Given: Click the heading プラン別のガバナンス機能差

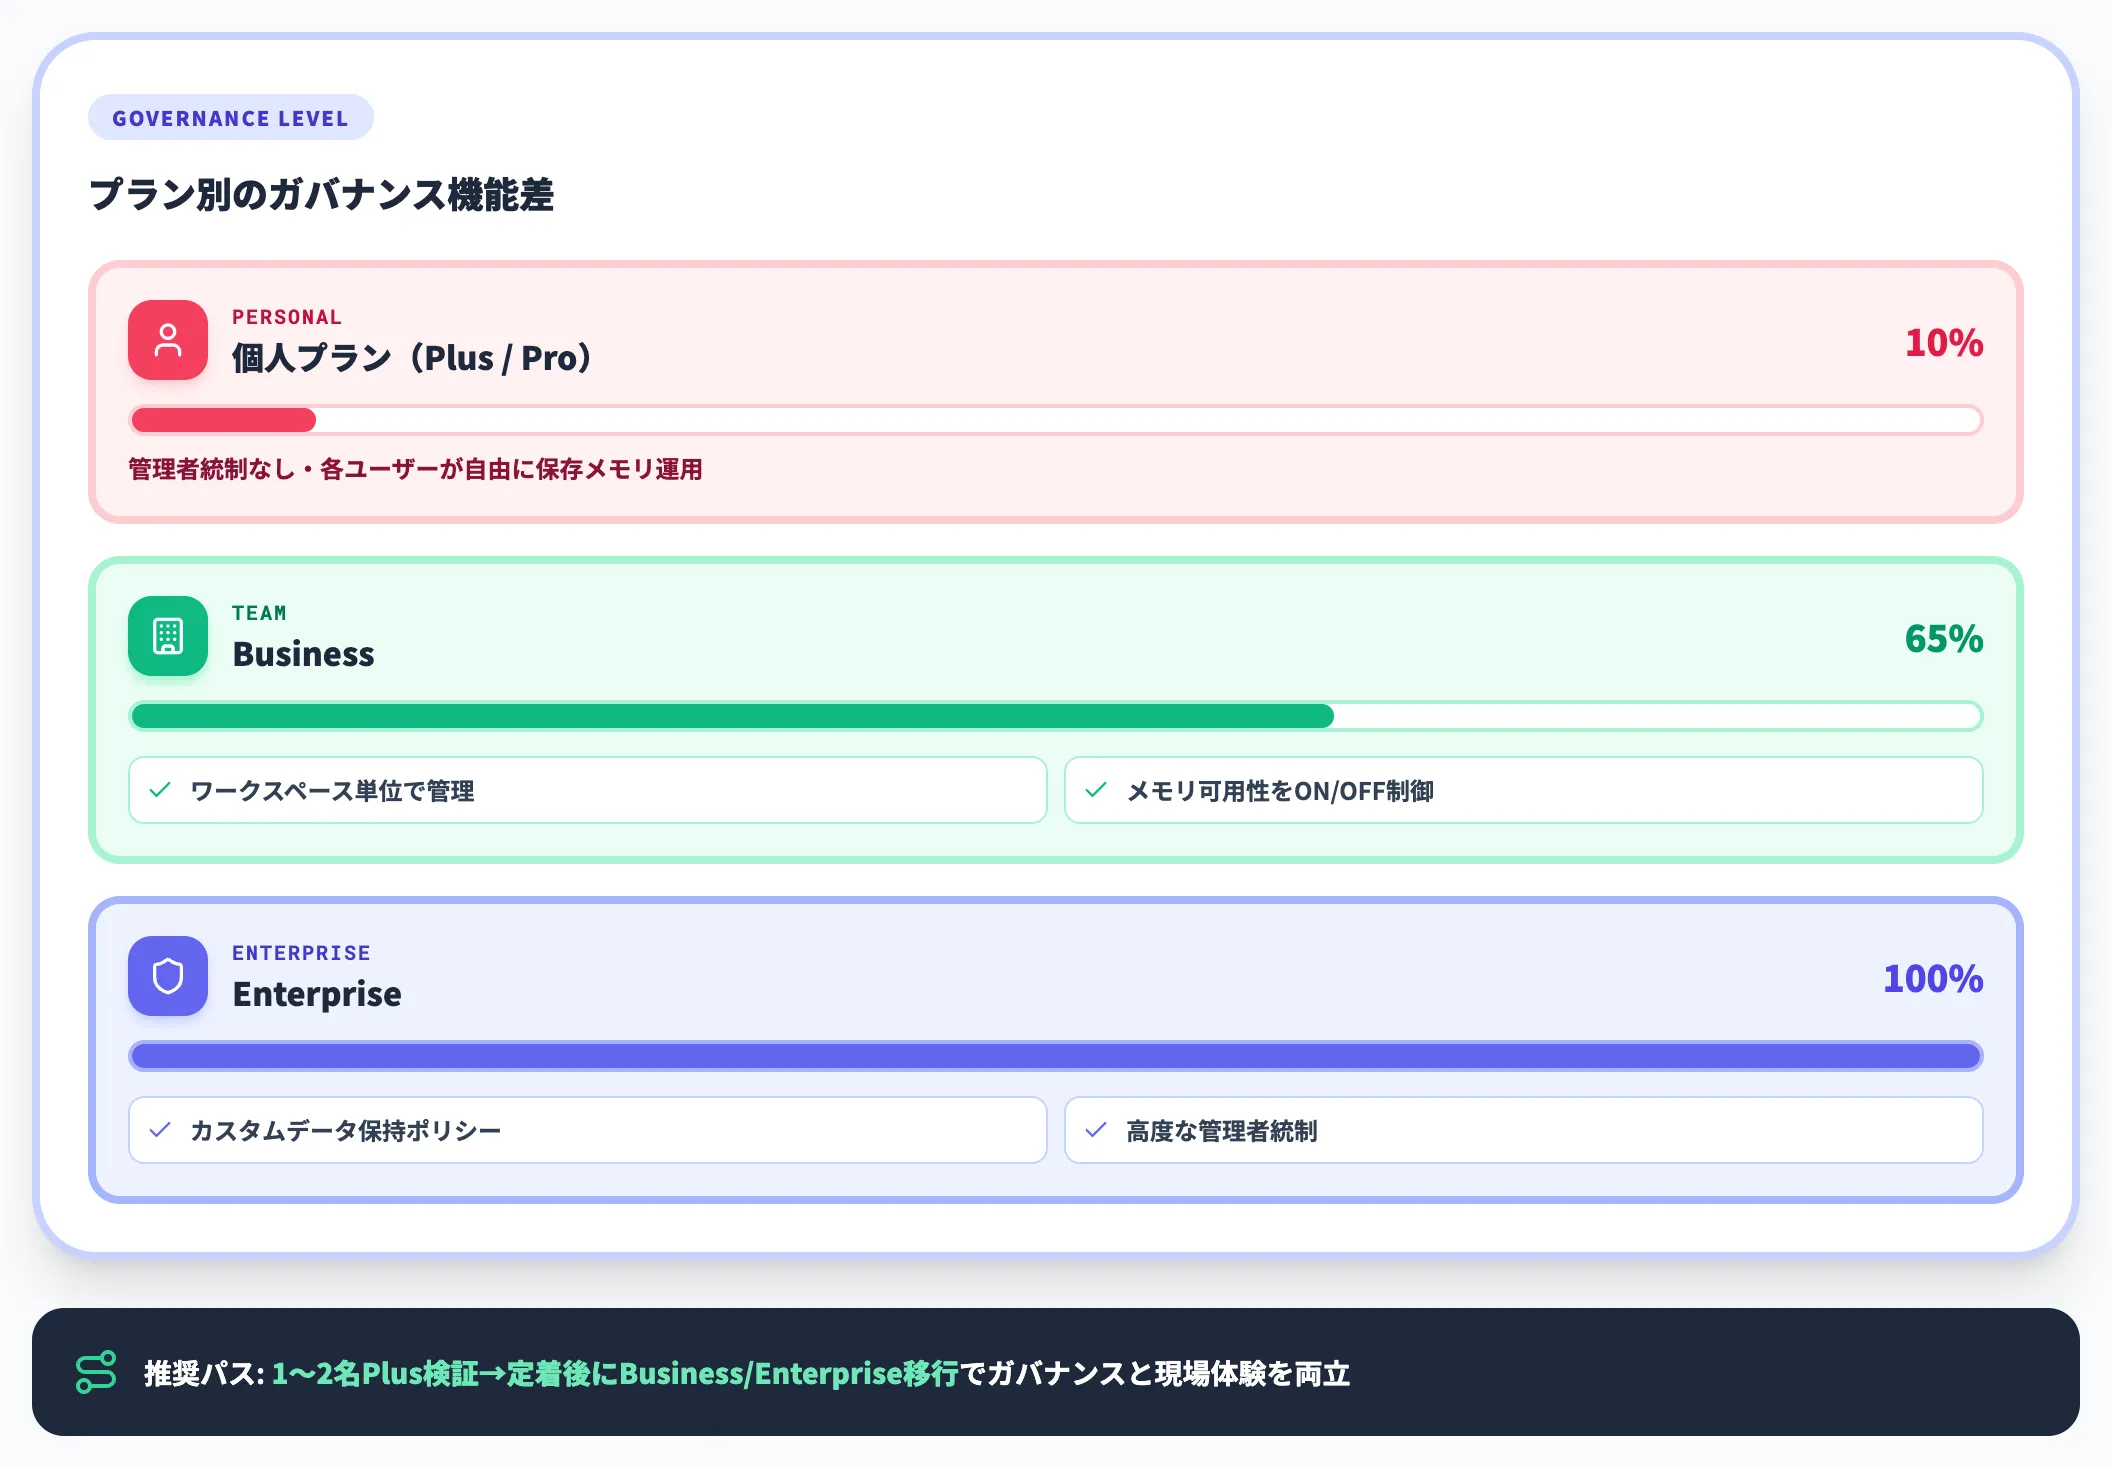Looking at the screenshot, I should tap(321, 194).
